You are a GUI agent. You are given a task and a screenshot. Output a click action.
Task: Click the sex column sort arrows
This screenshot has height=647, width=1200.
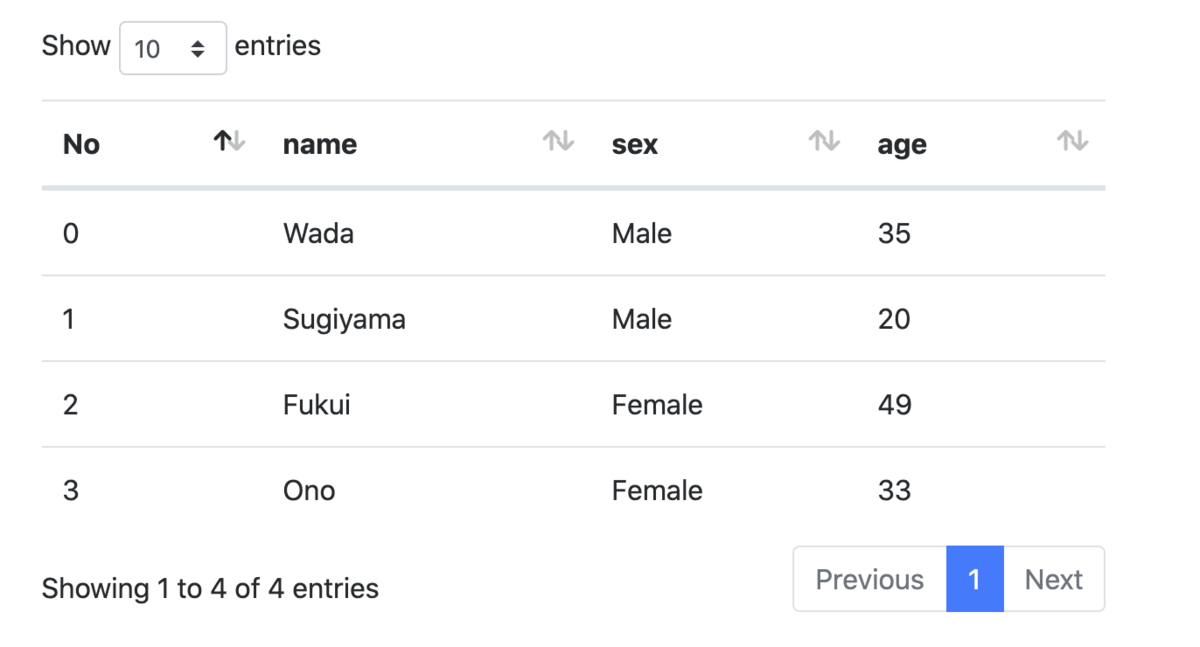coord(824,142)
